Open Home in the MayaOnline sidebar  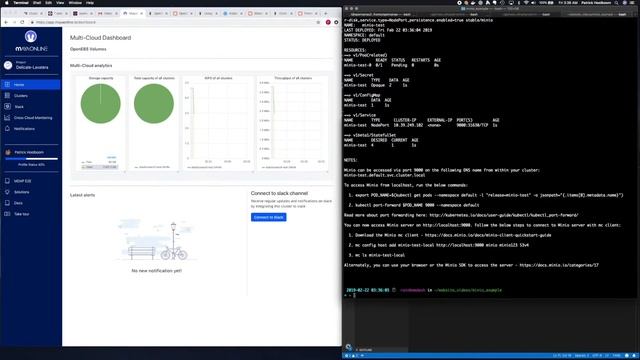[31, 84]
